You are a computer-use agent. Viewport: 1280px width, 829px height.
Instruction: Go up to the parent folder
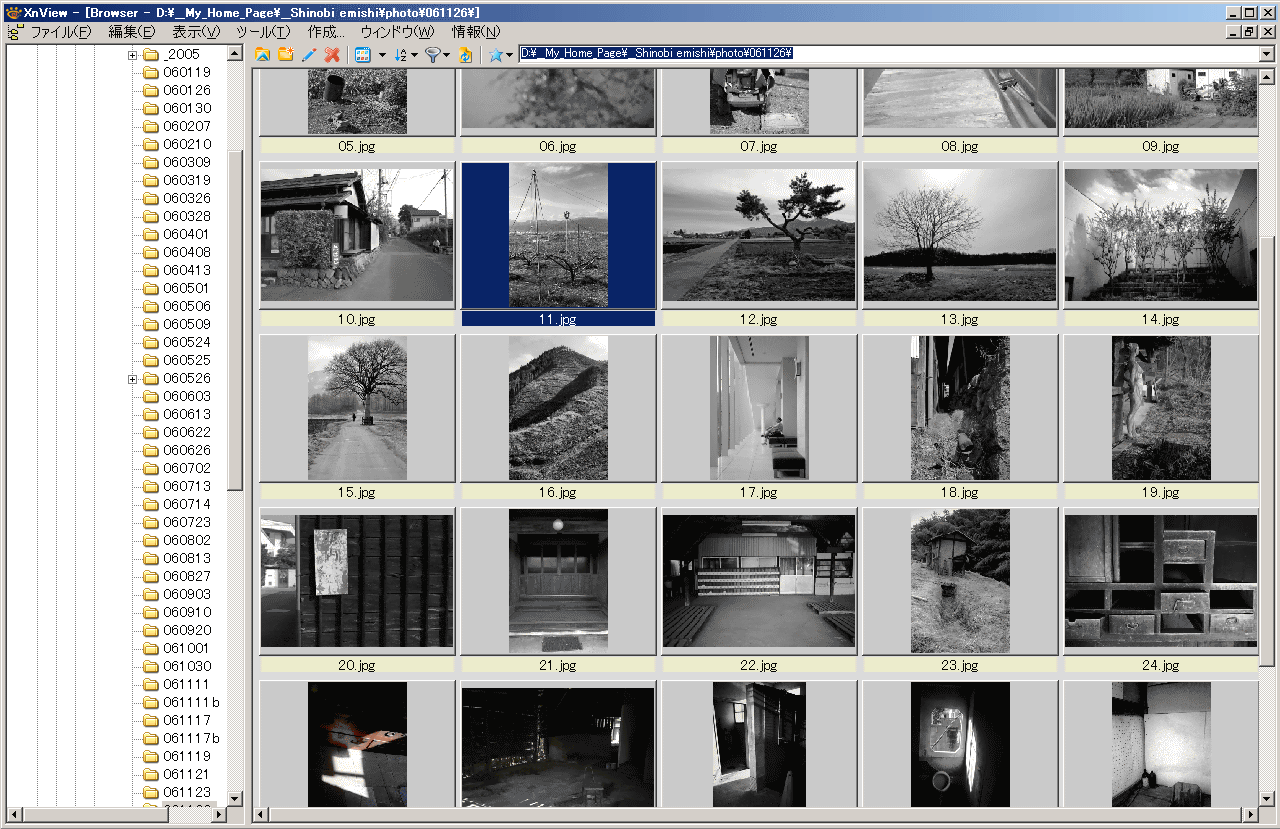click(262, 54)
